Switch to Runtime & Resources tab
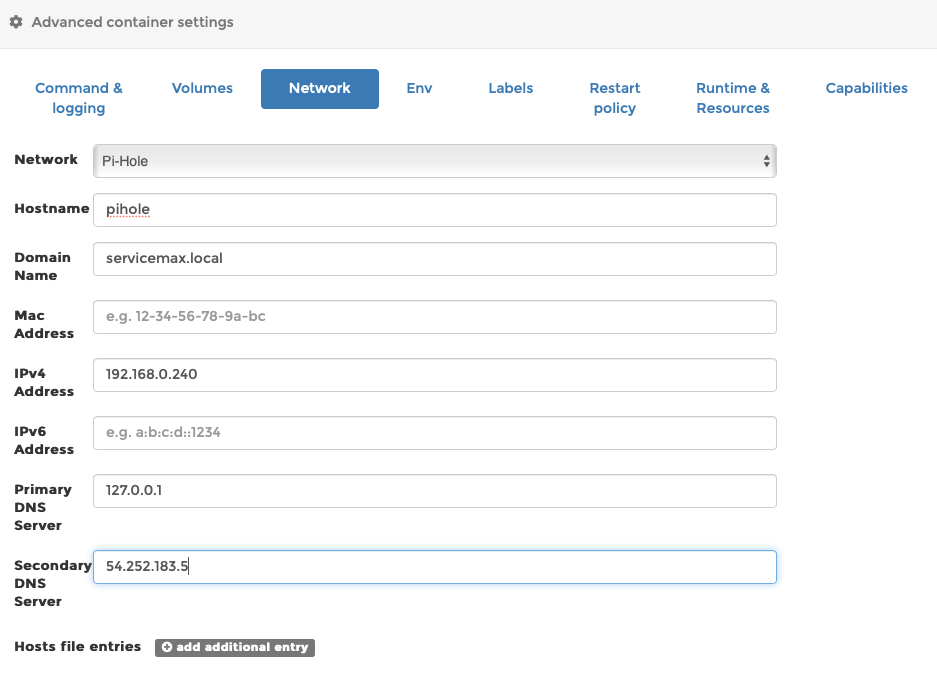Image resolution: width=937 pixels, height=685 pixels. pos(733,98)
